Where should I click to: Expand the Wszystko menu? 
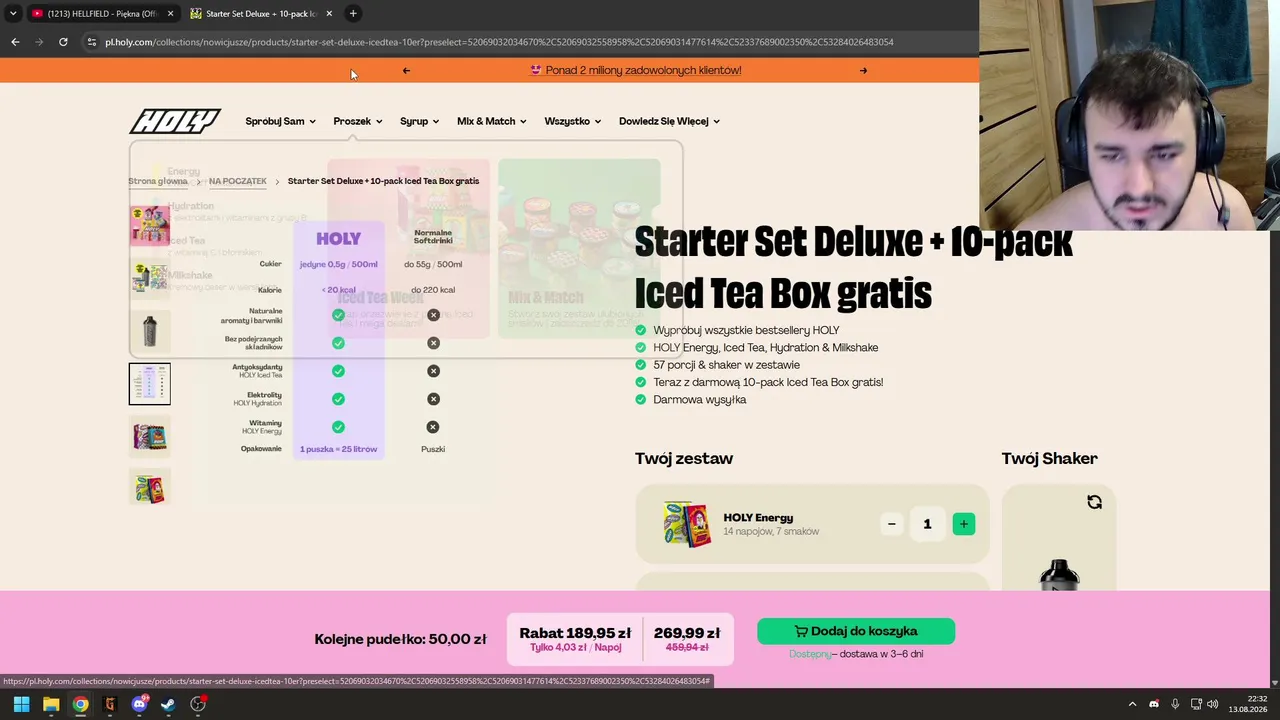(573, 121)
